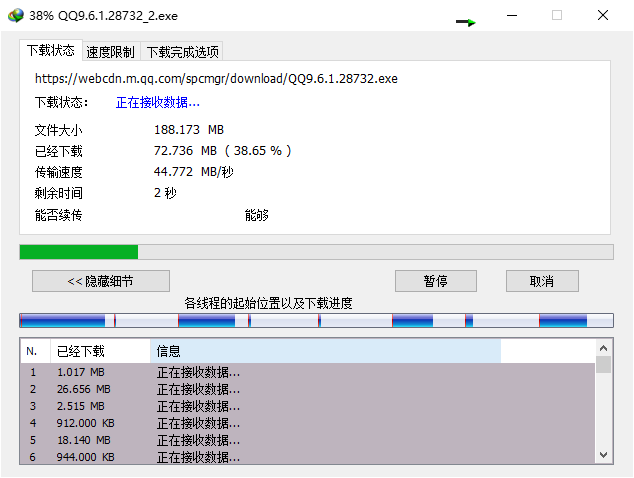Select thread row with 18.140 MB
This screenshot has height=478, width=634.
308,440
